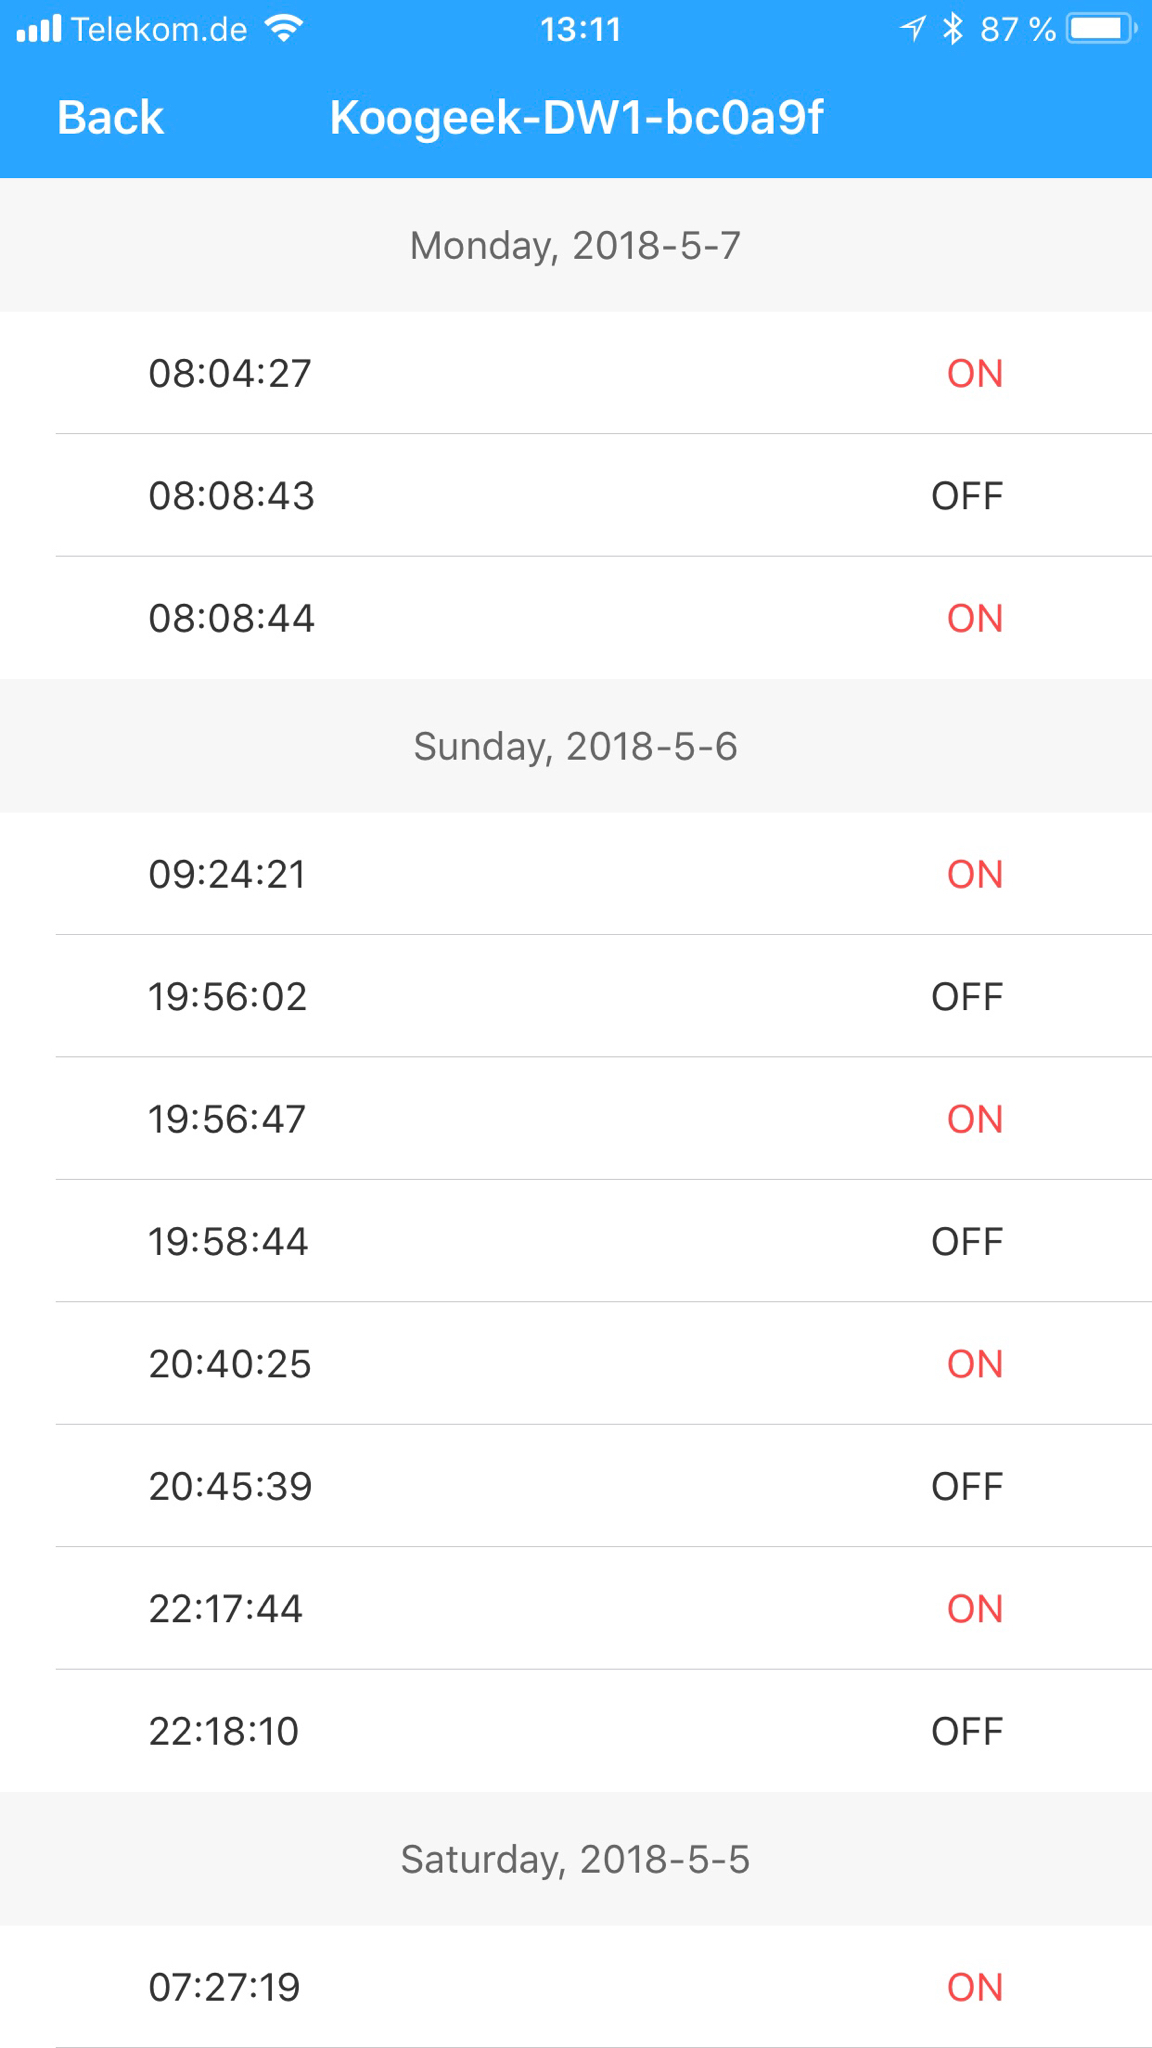Tap the 19:58:44 OFF entry
Screen dimensions: 1152x2048
576,1242
